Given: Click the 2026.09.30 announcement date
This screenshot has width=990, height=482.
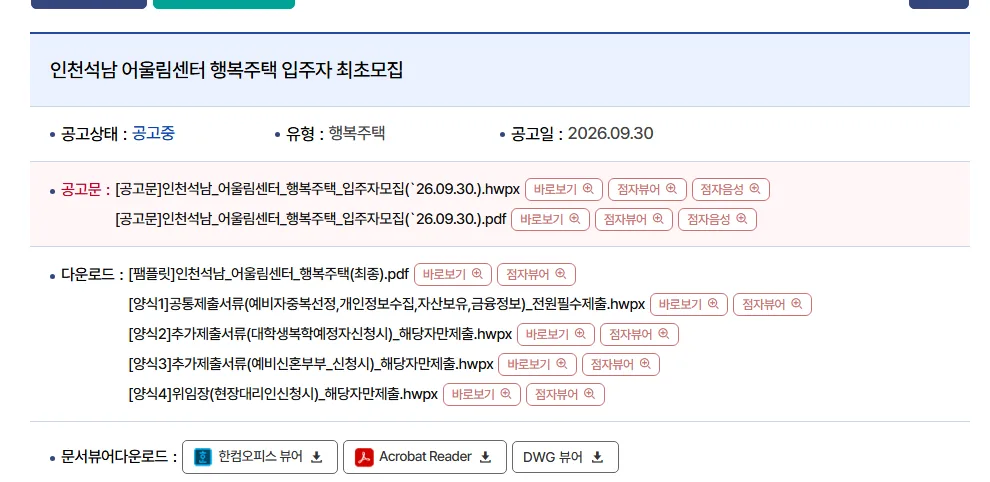Looking at the screenshot, I should 611,134.
